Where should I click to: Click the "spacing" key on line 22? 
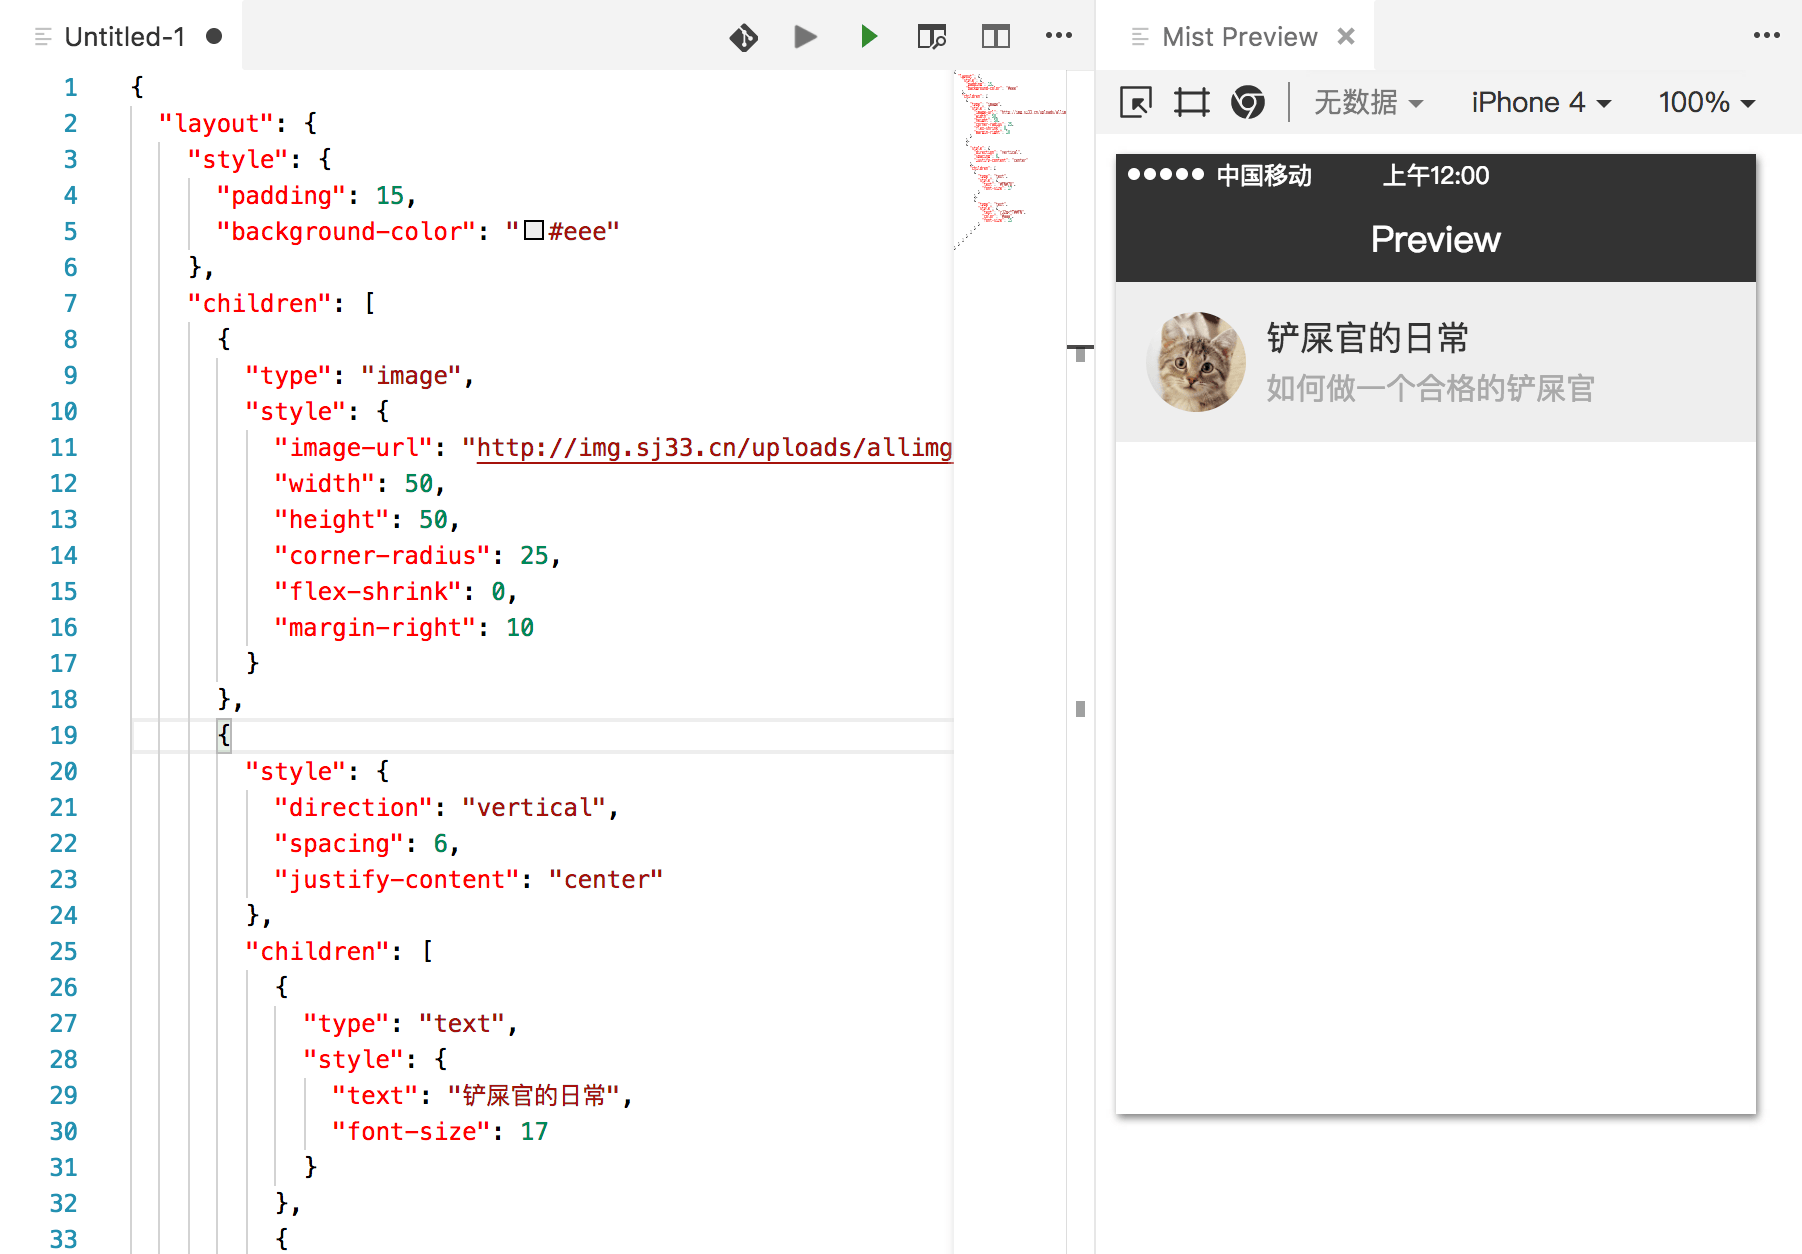click(x=339, y=843)
